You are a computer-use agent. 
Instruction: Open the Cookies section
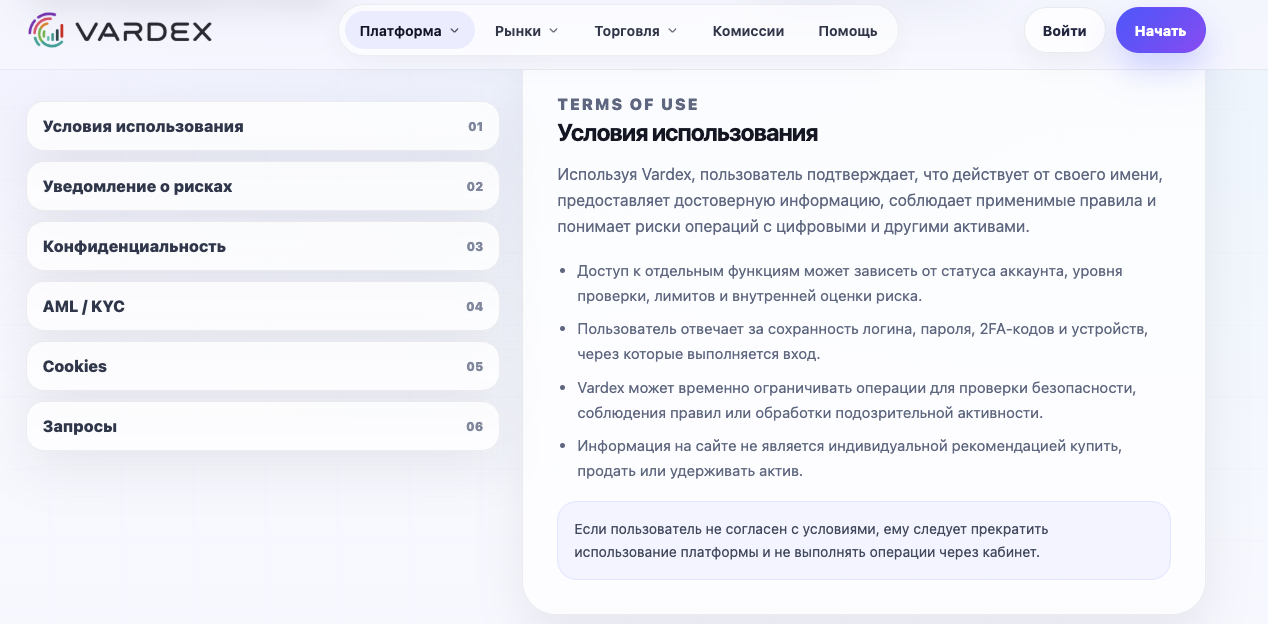[x=263, y=366]
